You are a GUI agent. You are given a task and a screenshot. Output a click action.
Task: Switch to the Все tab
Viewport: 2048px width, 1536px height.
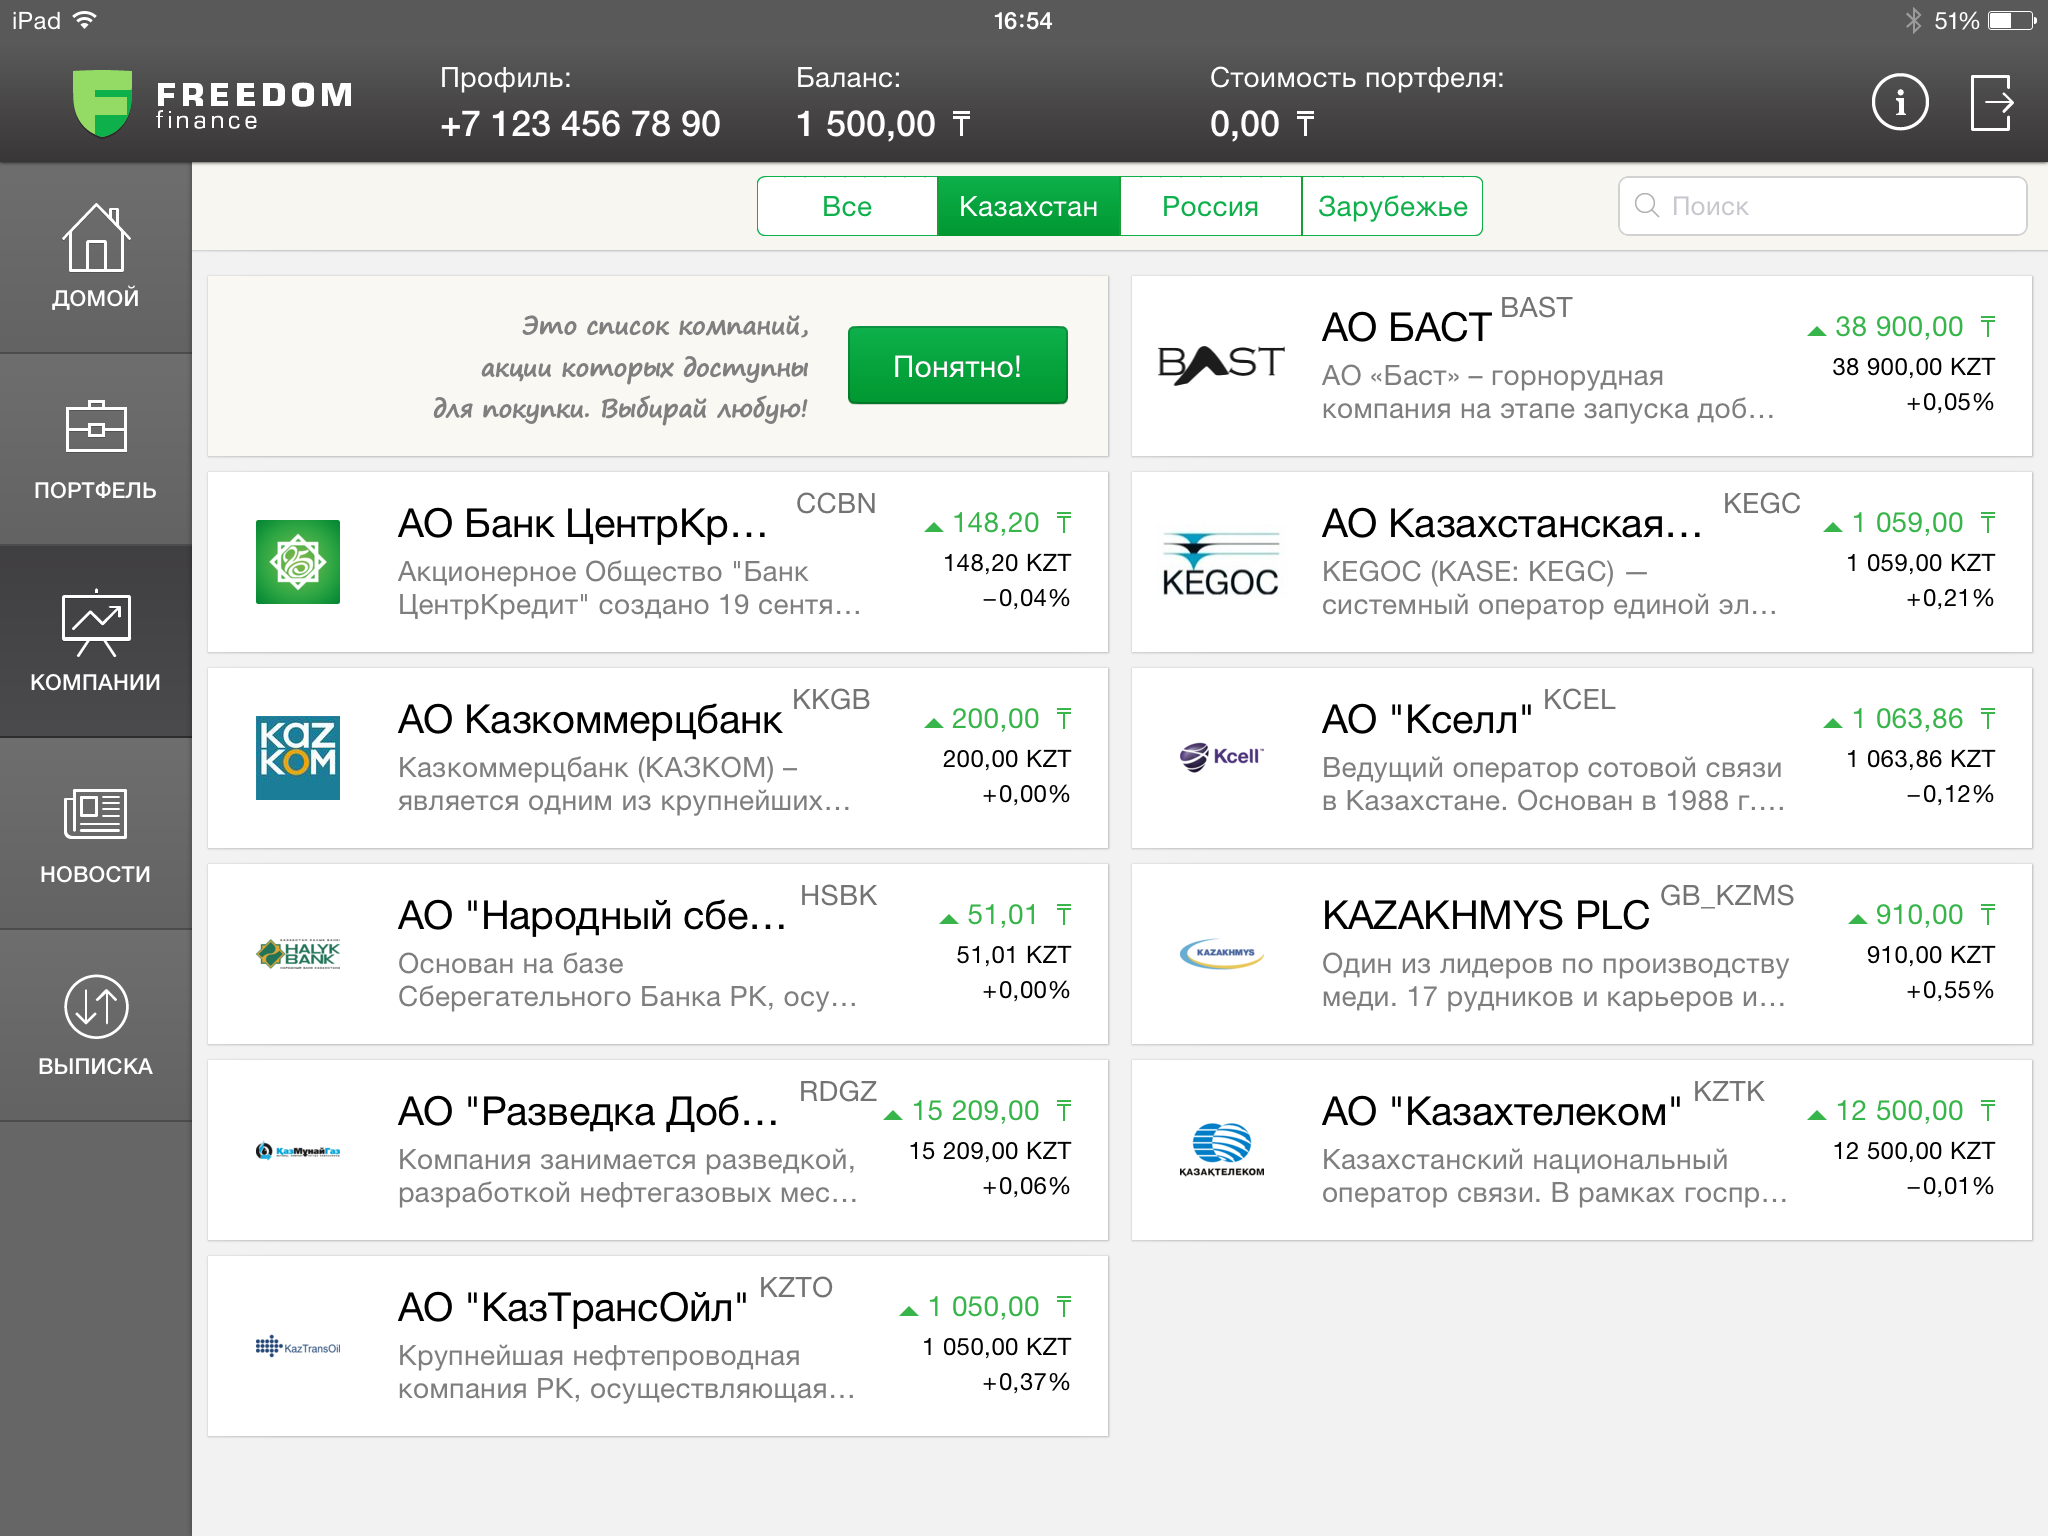(847, 206)
